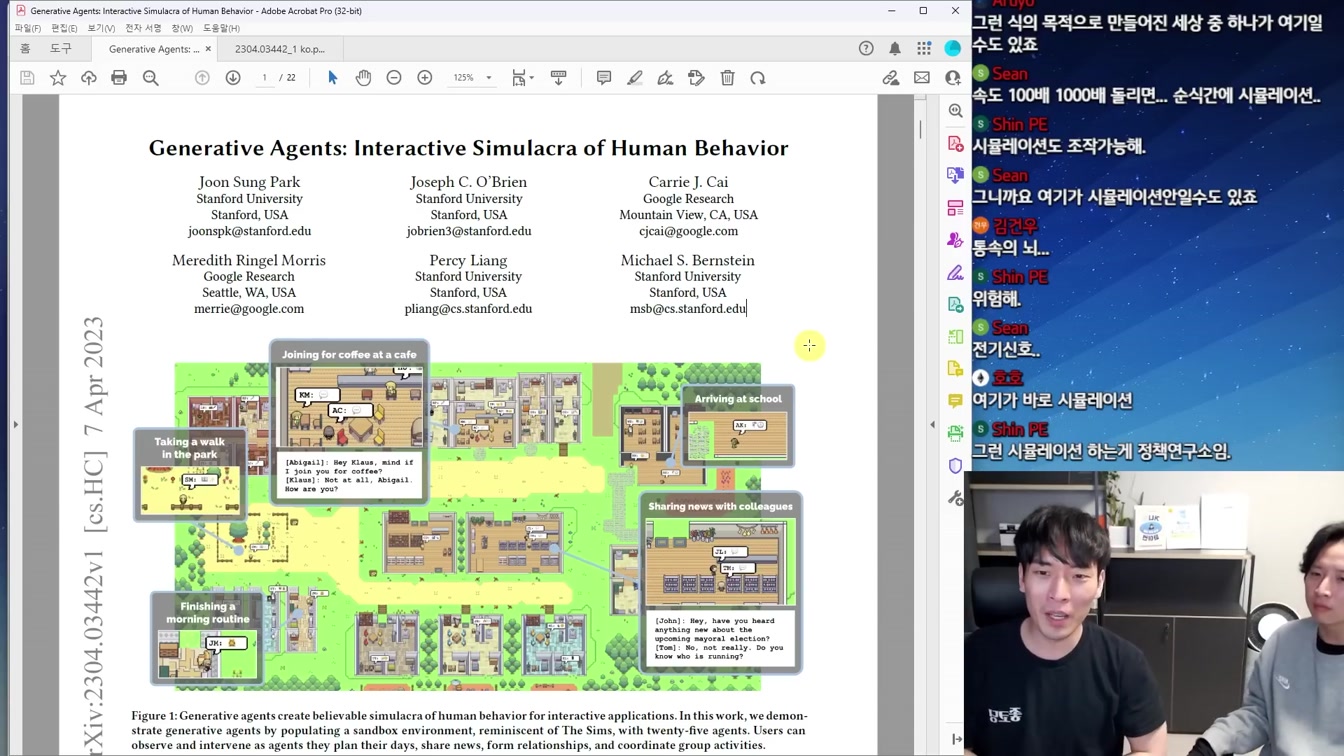
Task: Click the vertical document scrollbar thumb
Action: point(921,129)
